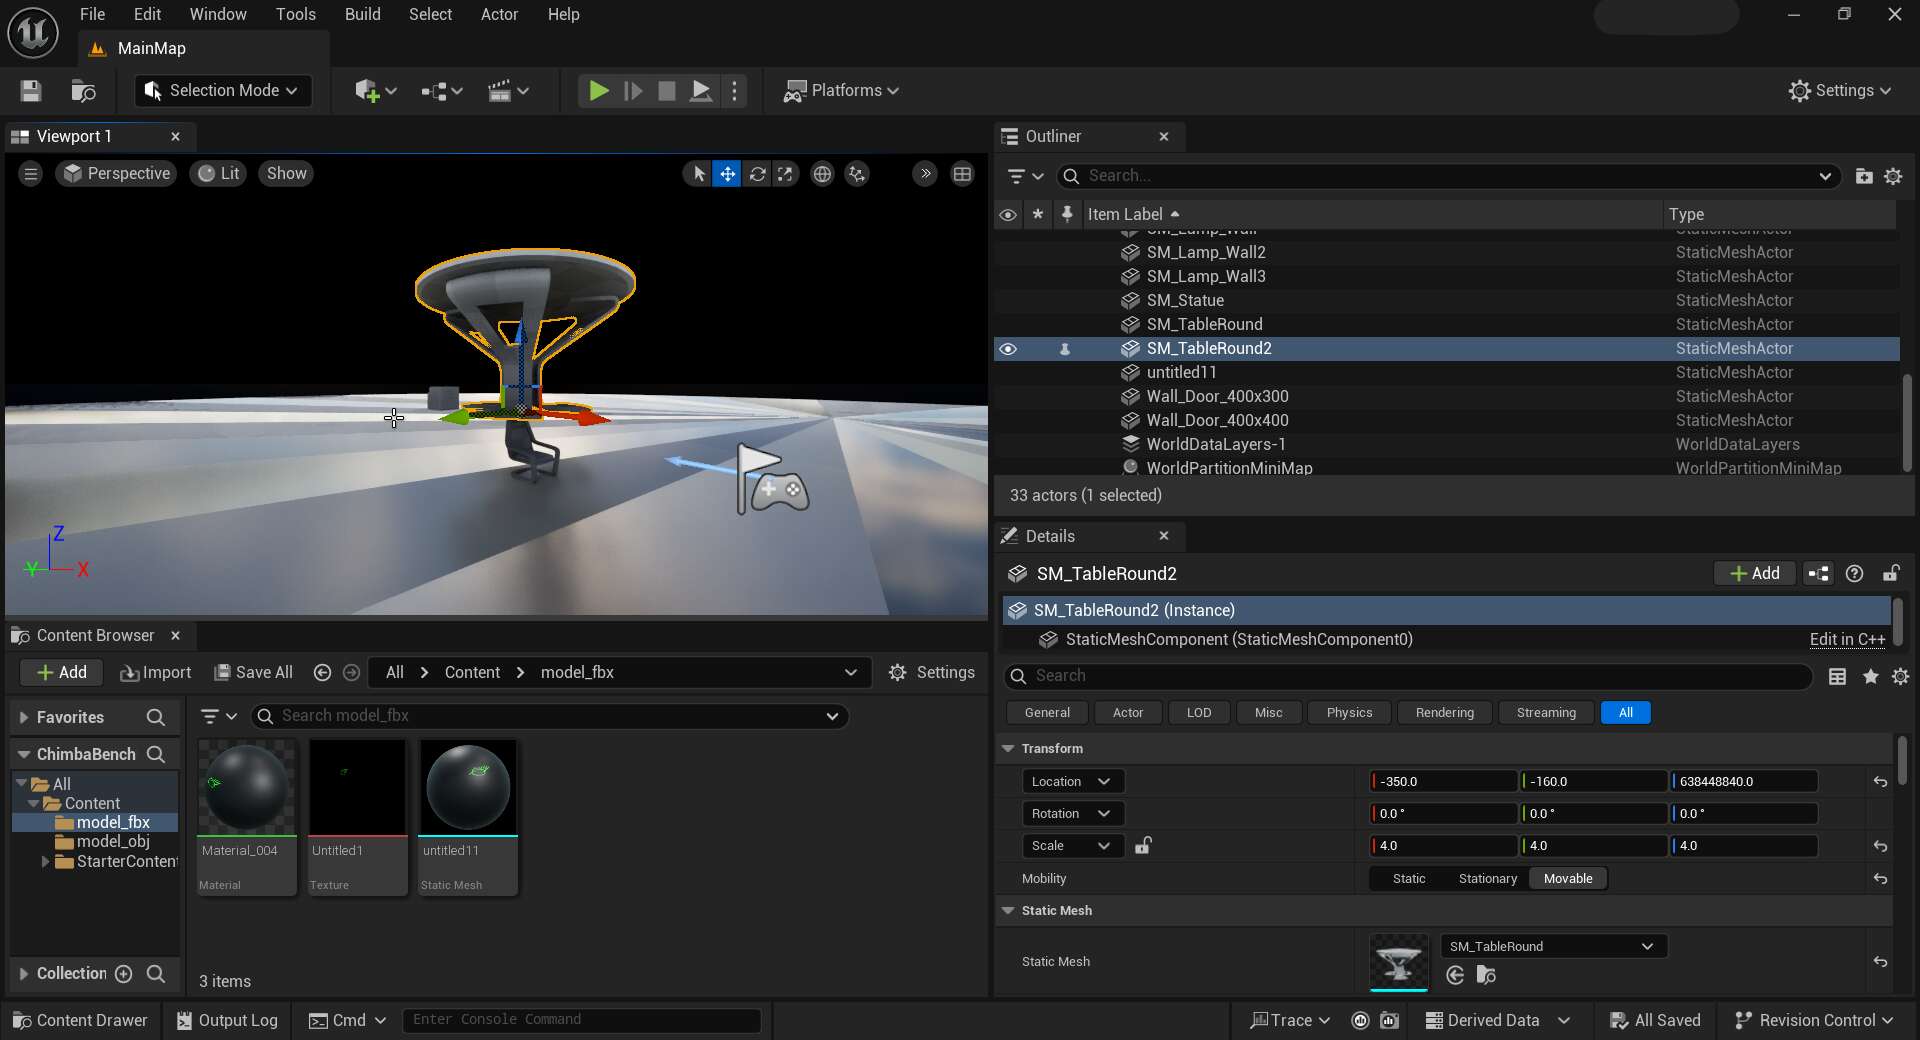Open the Build menu
The image size is (1920, 1040).
click(x=362, y=14)
